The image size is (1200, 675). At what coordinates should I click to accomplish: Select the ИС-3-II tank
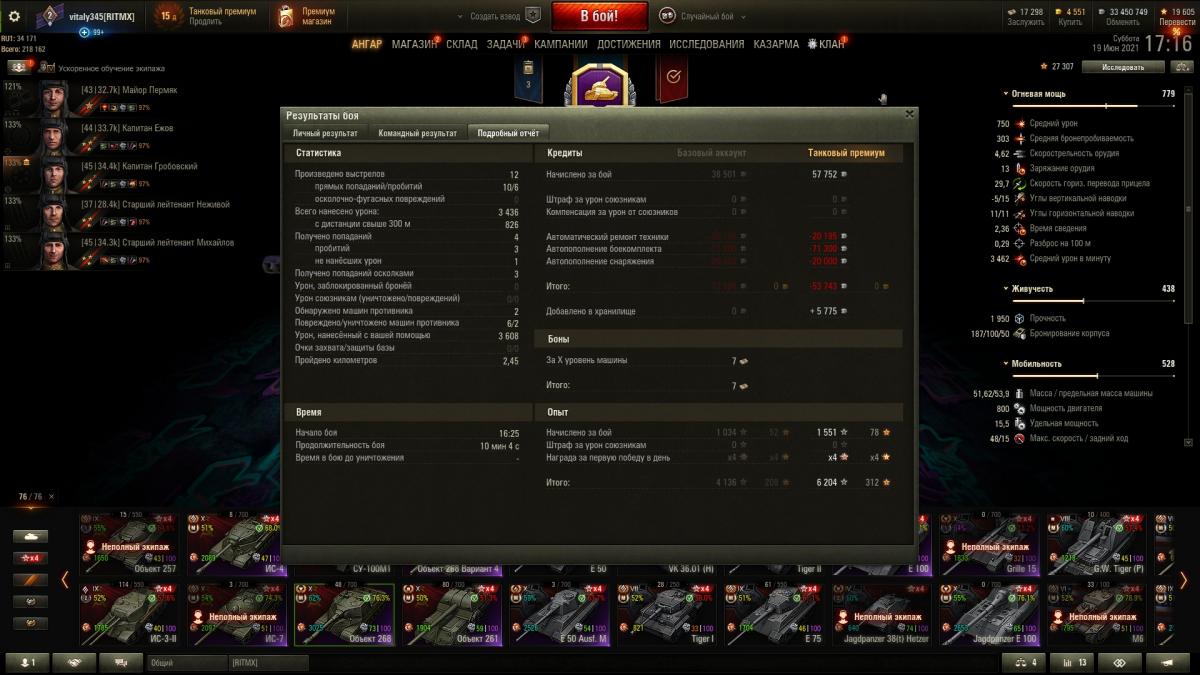(x=128, y=614)
